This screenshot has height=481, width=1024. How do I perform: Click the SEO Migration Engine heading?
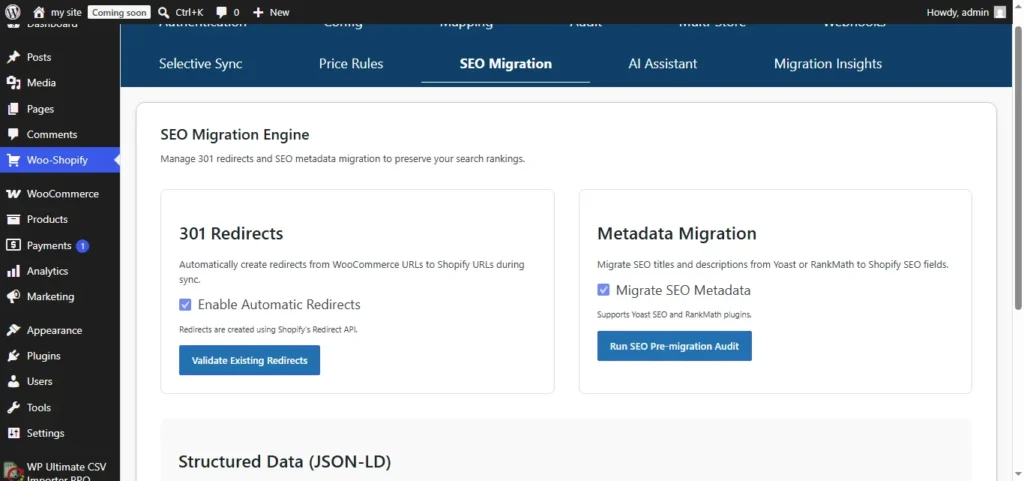[235, 135]
